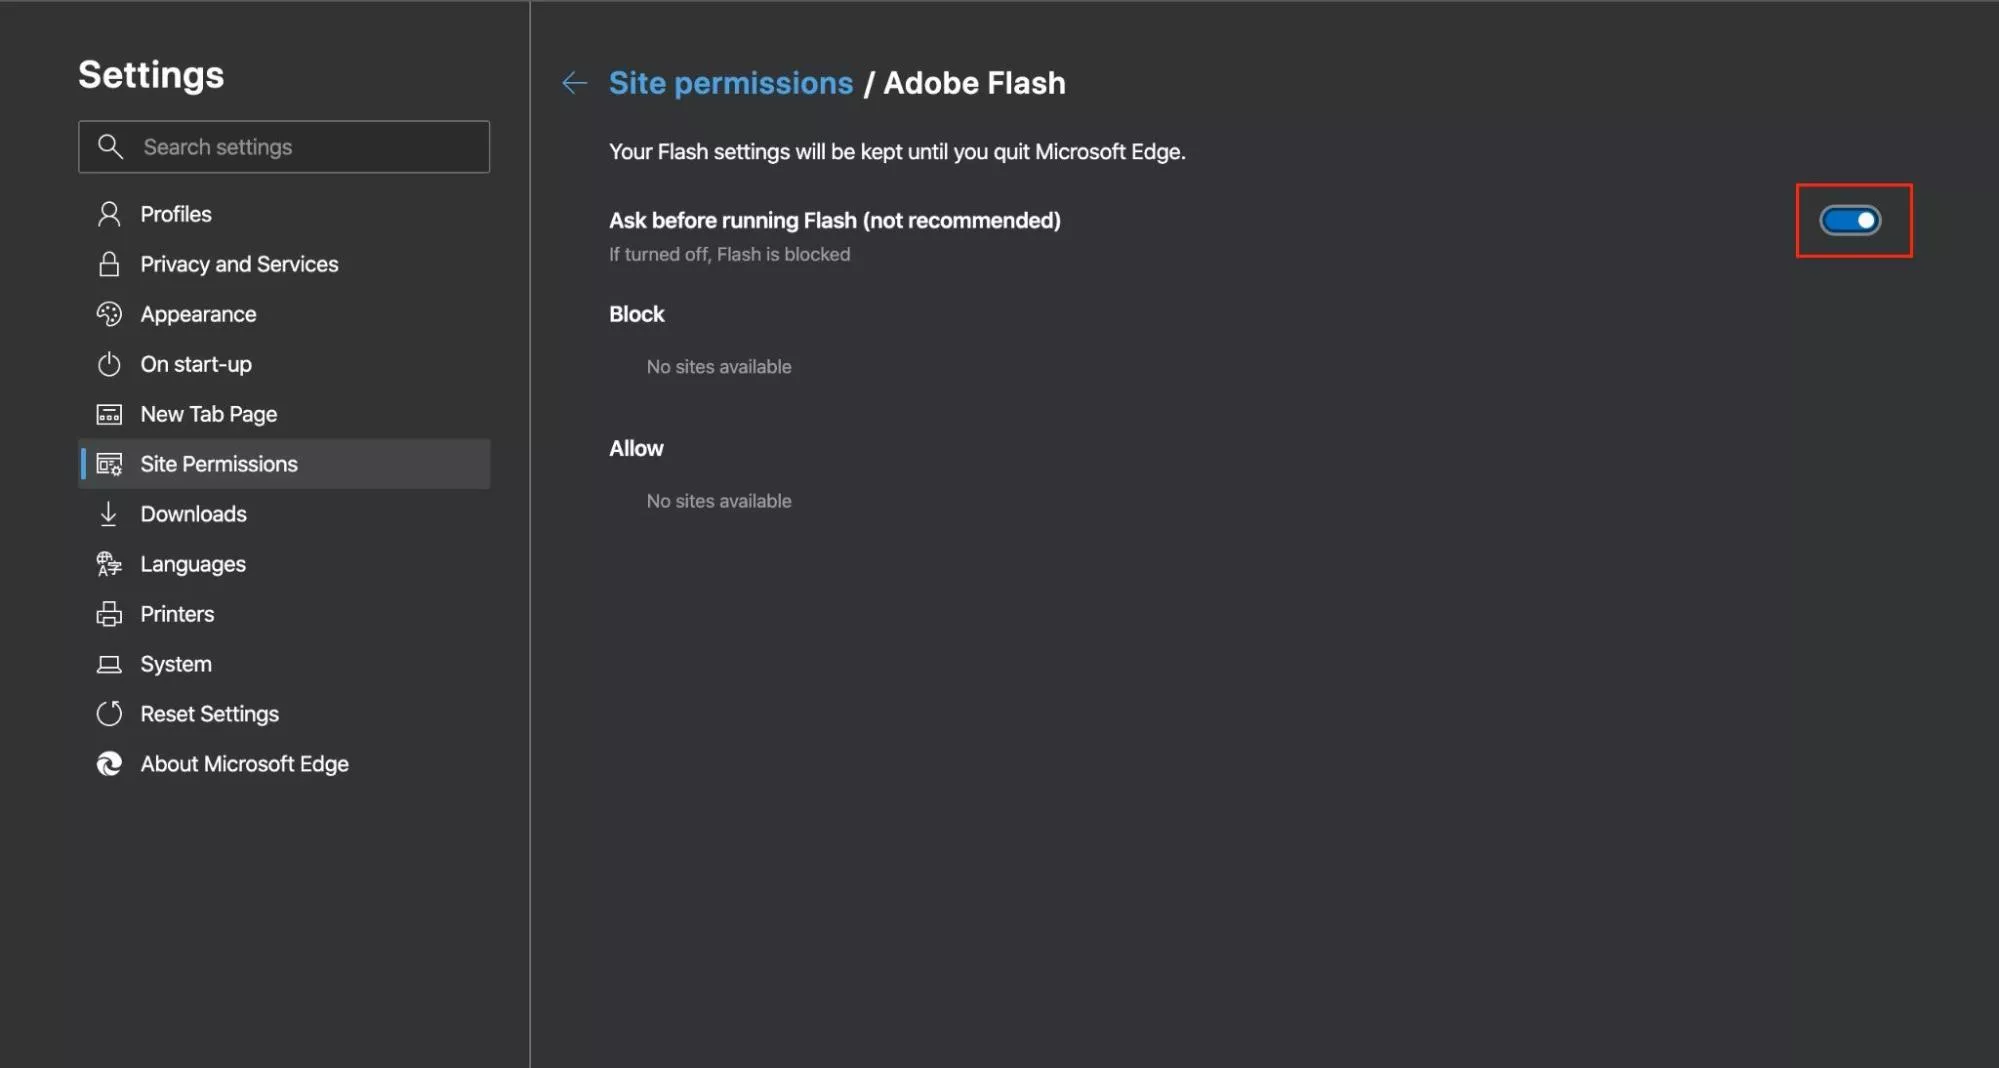Open the Appearance settings label

198,314
